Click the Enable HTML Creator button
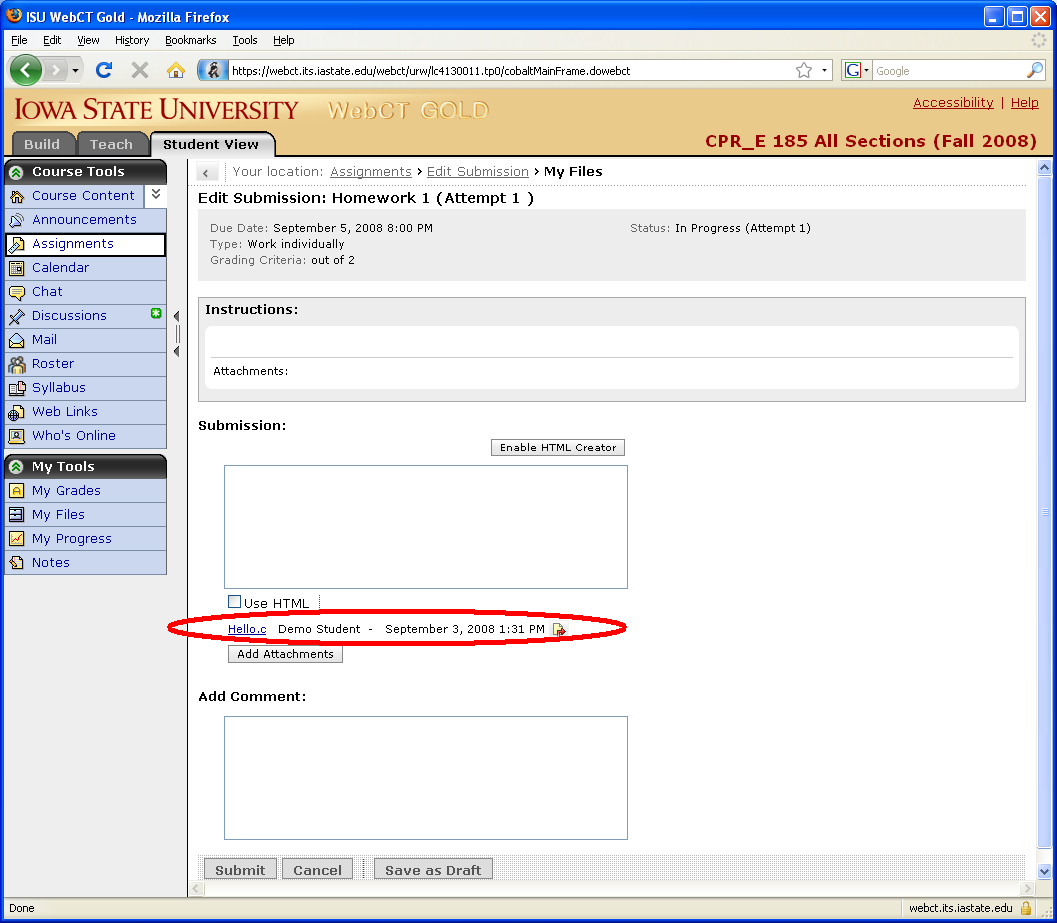The image size is (1057, 923). (x=557, y=447)
